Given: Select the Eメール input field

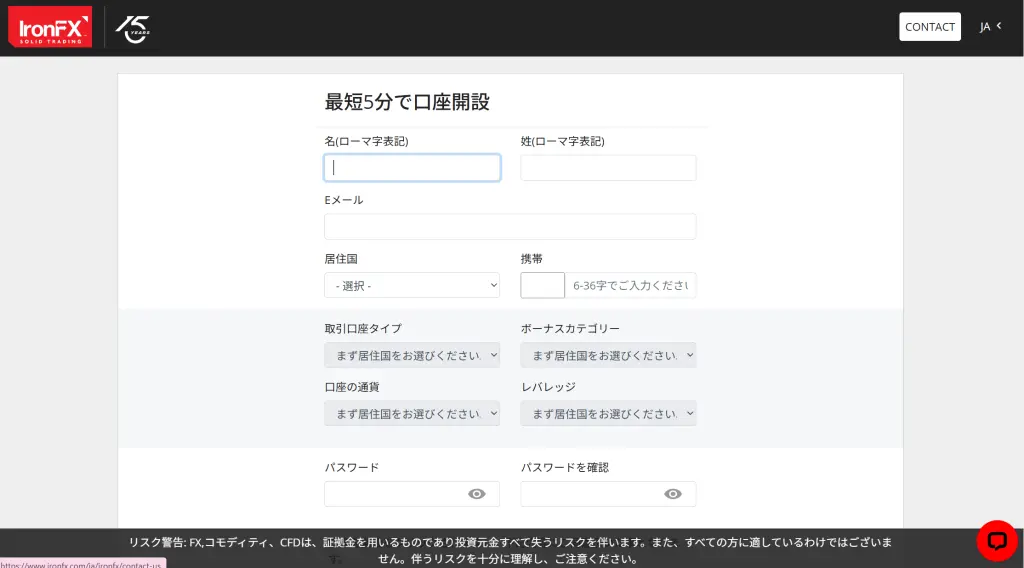Looking at the screenshot, I should coord(509,227).
